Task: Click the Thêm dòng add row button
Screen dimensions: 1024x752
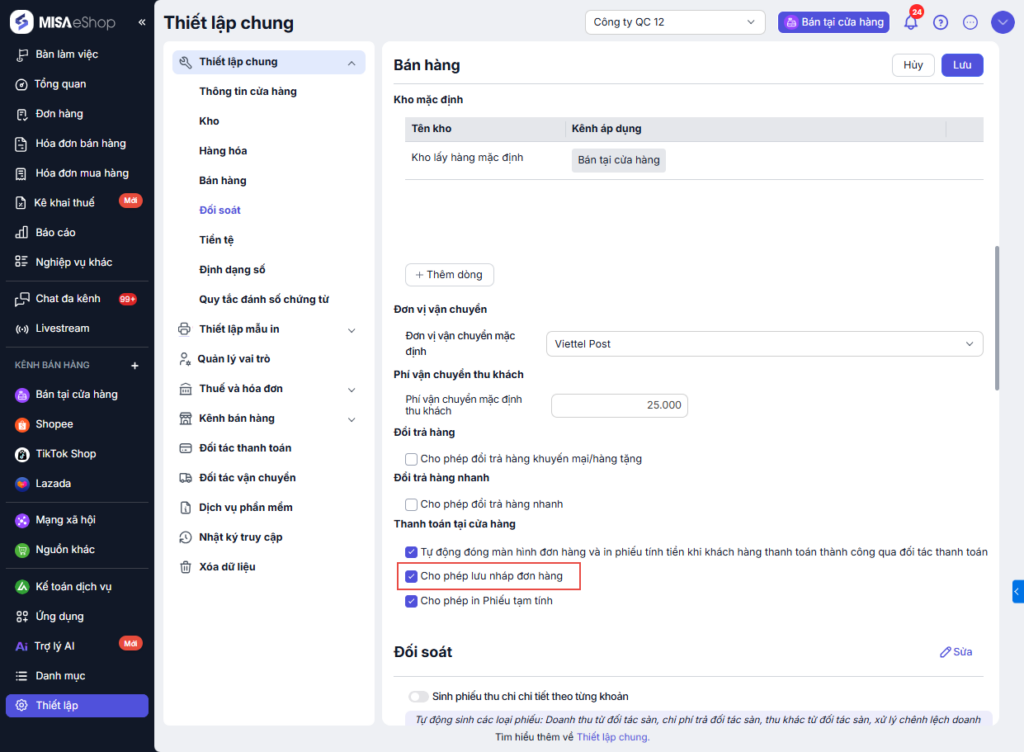Action: 449,275
